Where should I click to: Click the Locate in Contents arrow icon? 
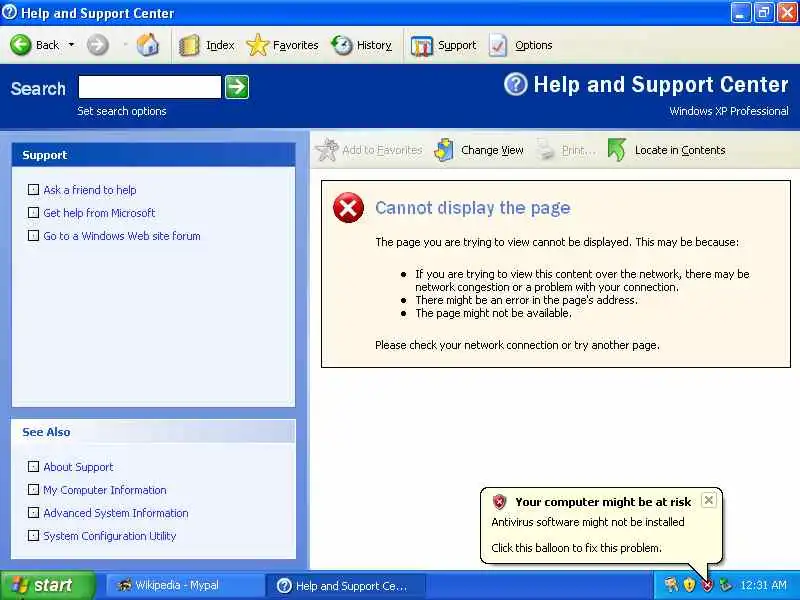(x=617, y=150)
